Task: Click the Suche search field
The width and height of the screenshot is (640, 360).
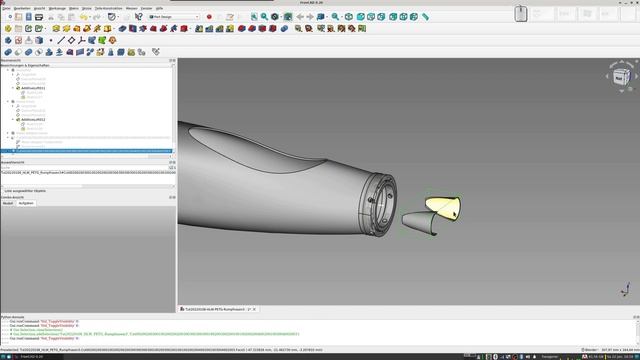Action: point(85,168)
